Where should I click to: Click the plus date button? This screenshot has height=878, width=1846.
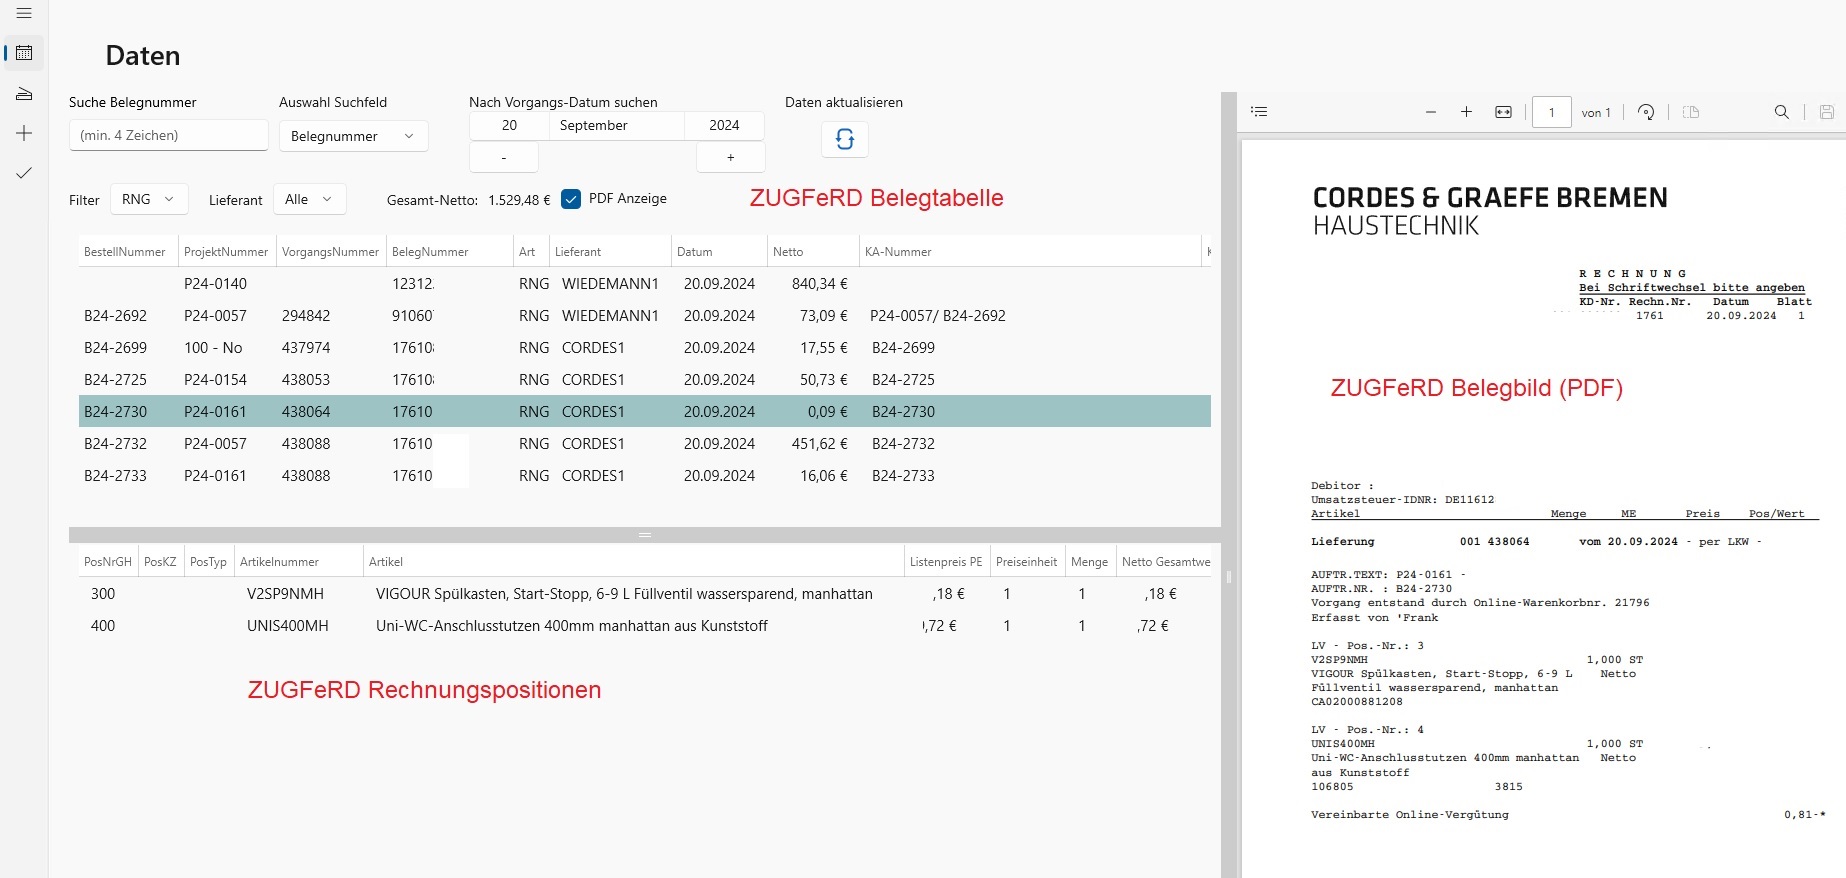[x=731, y=157]
